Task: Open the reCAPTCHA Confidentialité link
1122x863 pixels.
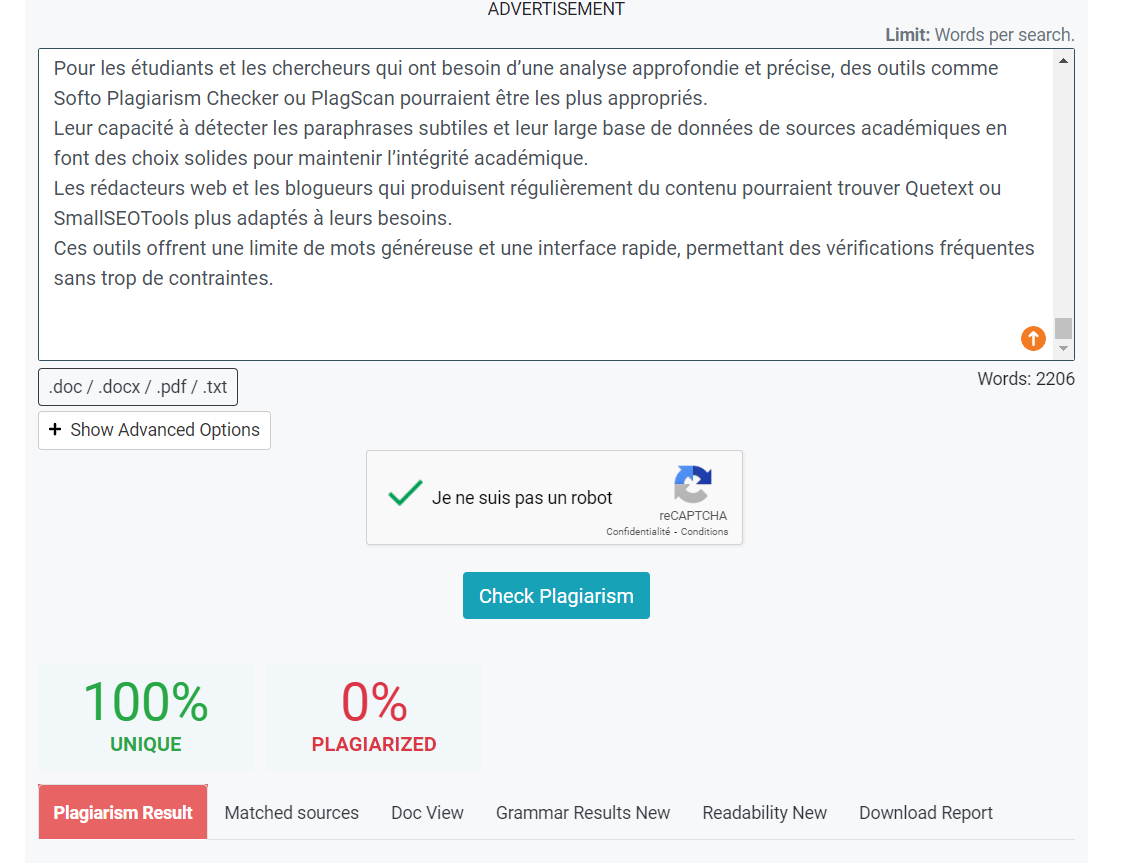Action: [x=638, y=532]
